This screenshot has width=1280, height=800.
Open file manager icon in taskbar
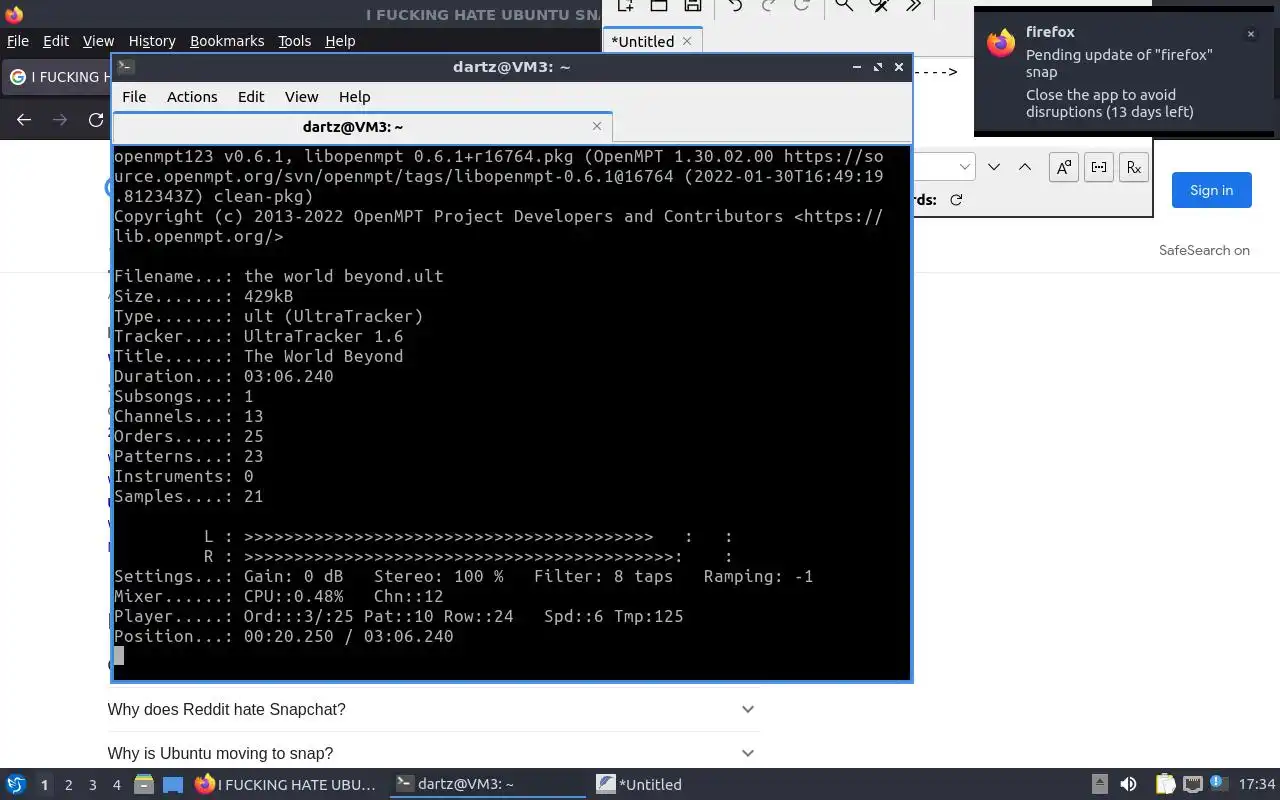[x=144, y=785]
